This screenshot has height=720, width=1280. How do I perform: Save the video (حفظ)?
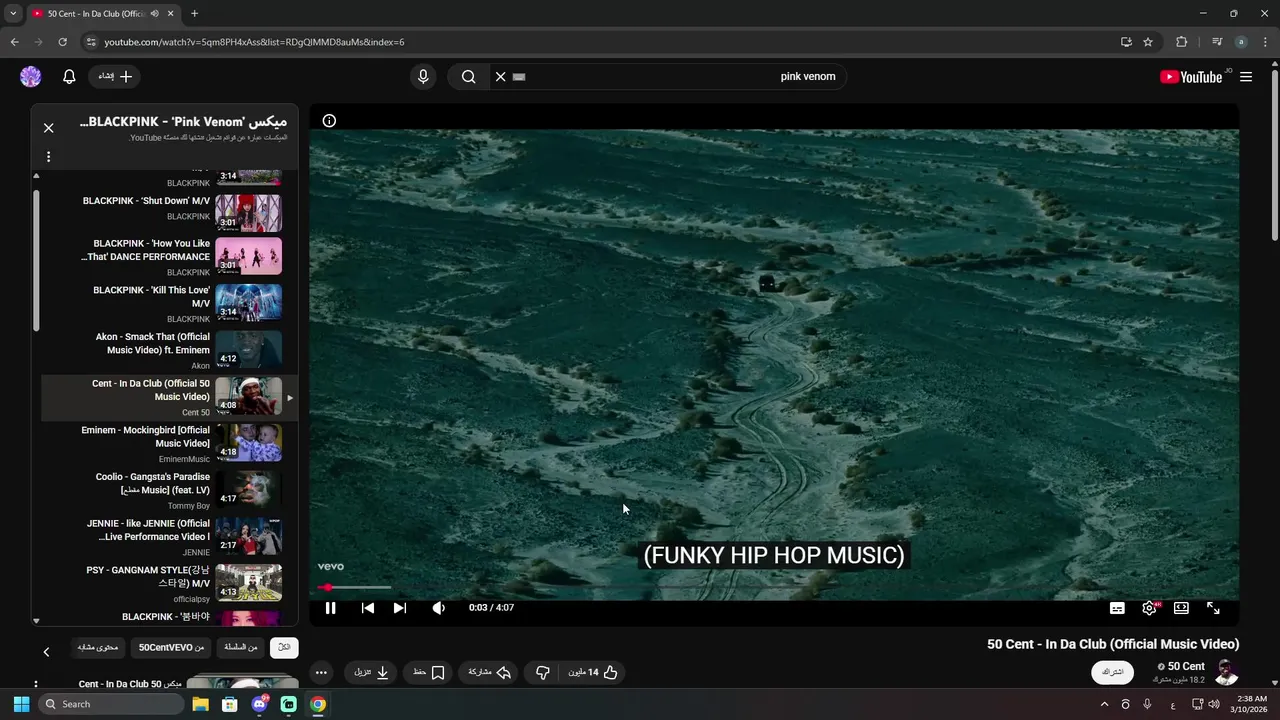click(x=428, y=673)
